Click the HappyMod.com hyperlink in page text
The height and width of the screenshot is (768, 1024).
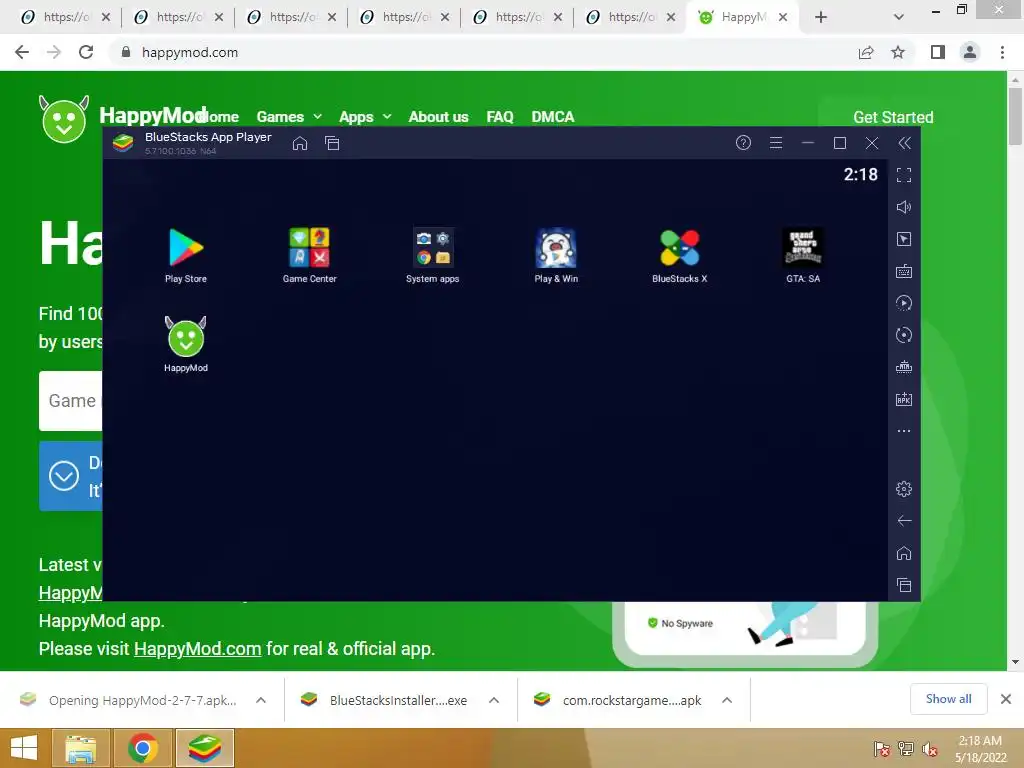pyautogui.click(x=197, y=648)
